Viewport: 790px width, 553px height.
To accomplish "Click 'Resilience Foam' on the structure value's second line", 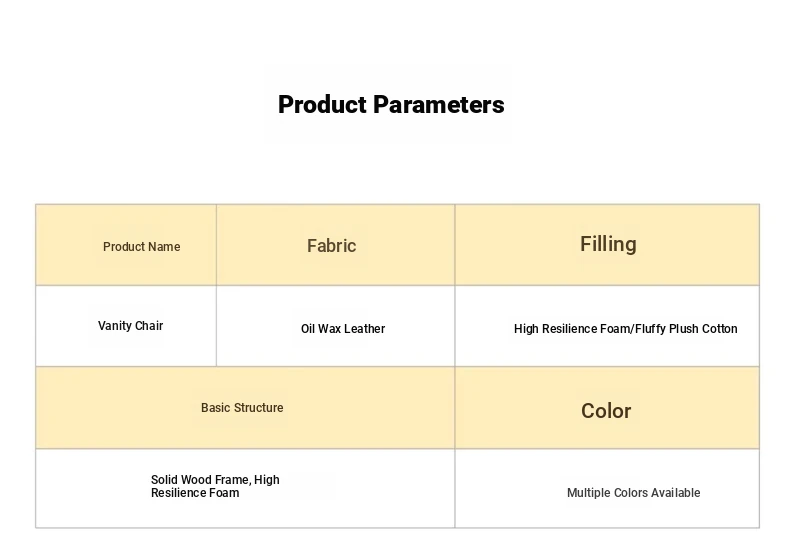I will [195, 493].
